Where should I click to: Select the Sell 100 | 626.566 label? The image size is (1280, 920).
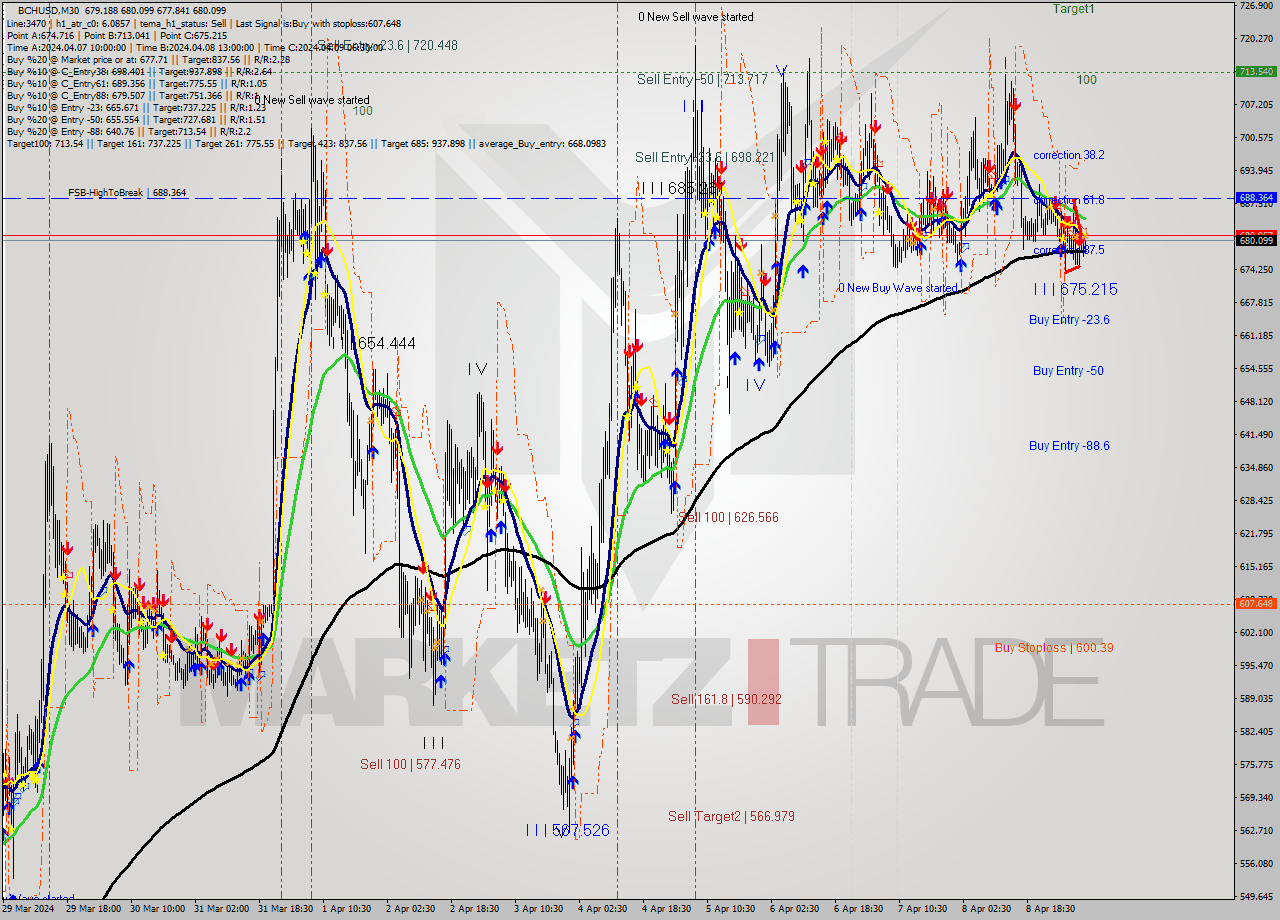pos(728,517)
